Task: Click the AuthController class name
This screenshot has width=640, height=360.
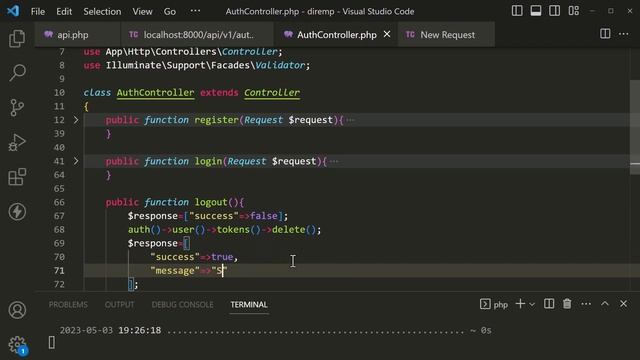Action: (x=156, y=93)
